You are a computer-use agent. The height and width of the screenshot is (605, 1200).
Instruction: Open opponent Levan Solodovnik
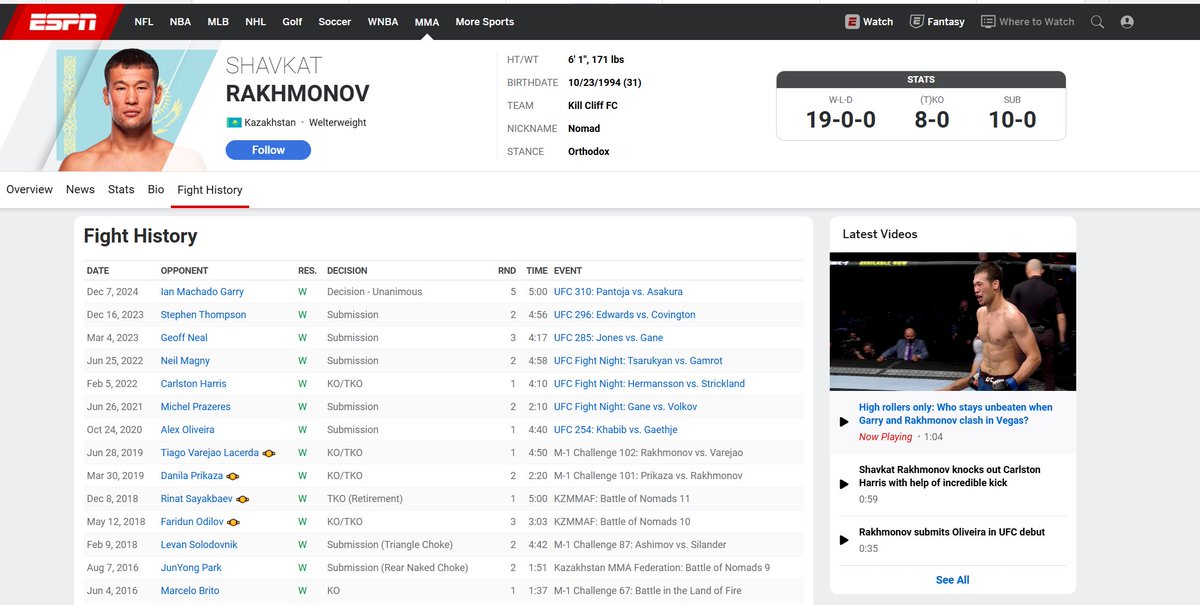198,545
